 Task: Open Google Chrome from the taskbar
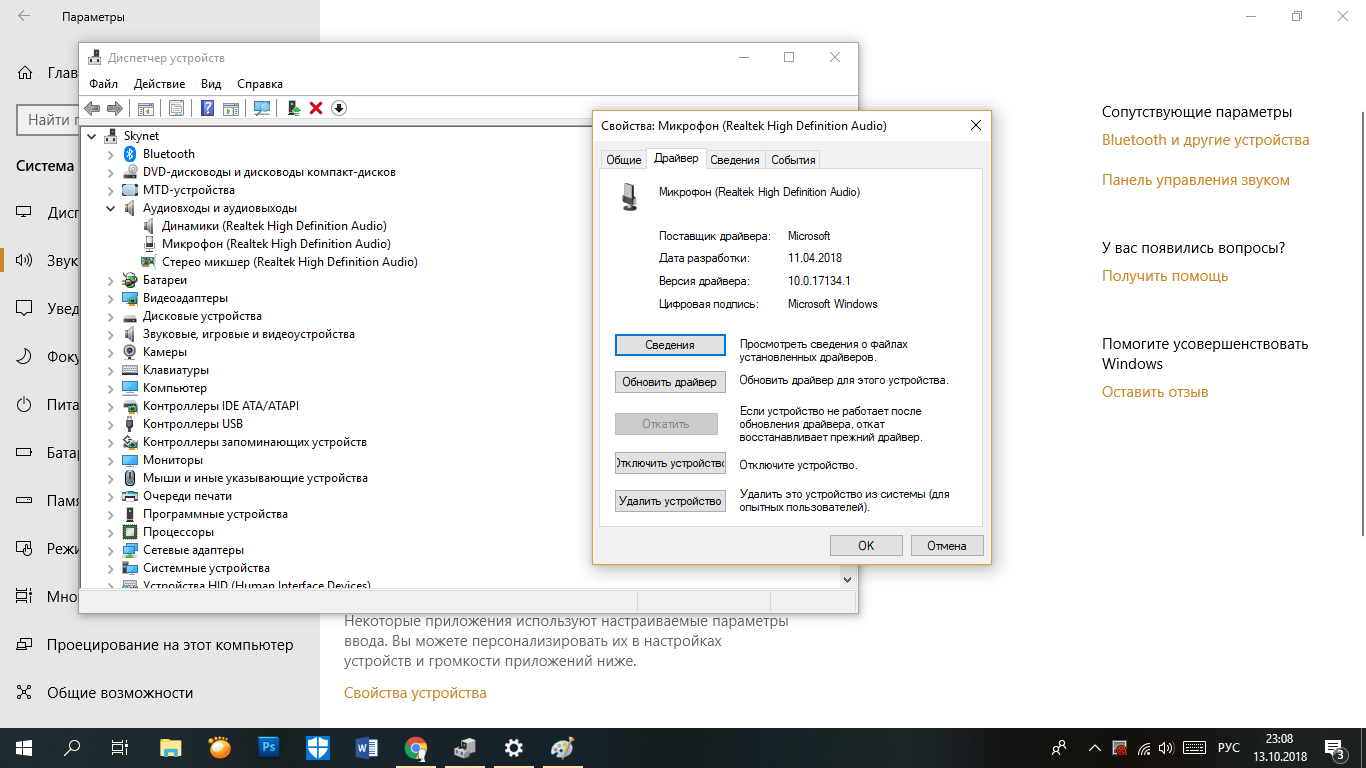coord(415,747)
